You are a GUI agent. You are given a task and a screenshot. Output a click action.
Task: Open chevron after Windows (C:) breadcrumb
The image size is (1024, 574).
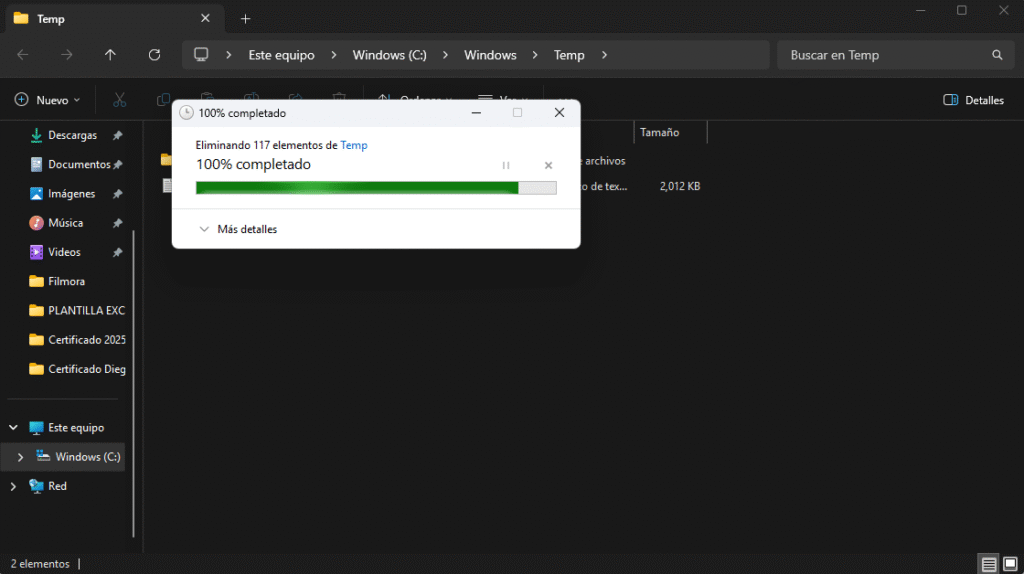click(445, 55)
